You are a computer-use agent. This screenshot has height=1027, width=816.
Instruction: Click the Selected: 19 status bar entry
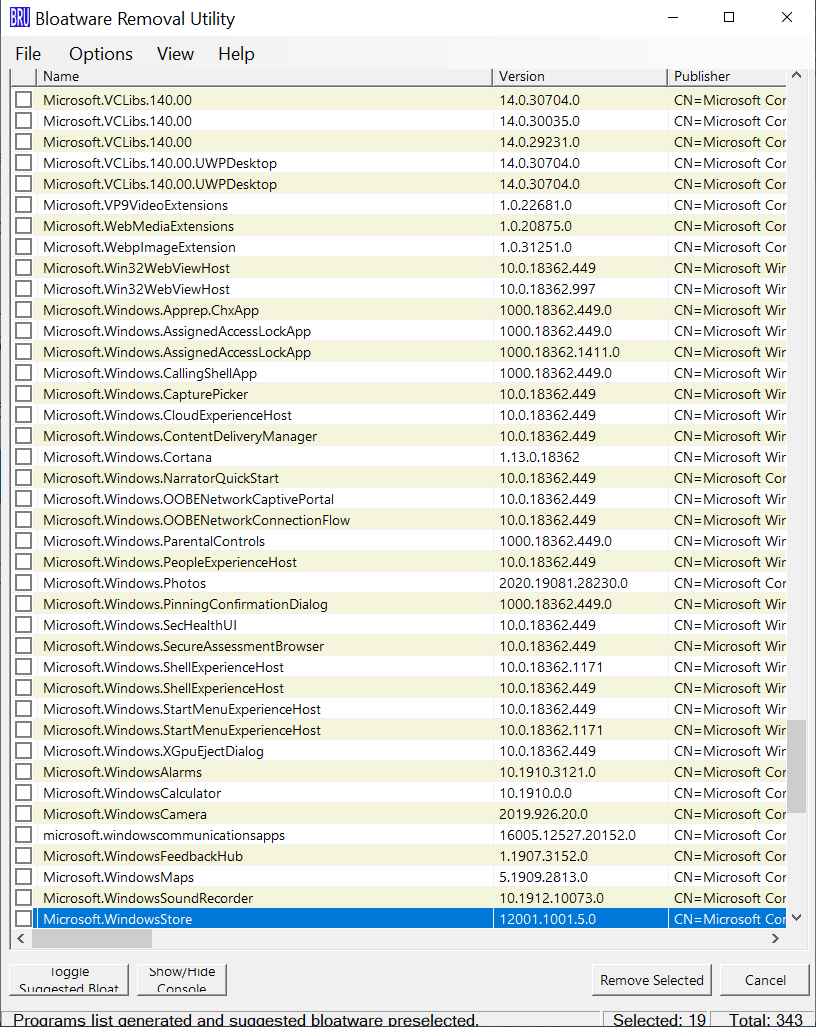tap(659, 1020)
